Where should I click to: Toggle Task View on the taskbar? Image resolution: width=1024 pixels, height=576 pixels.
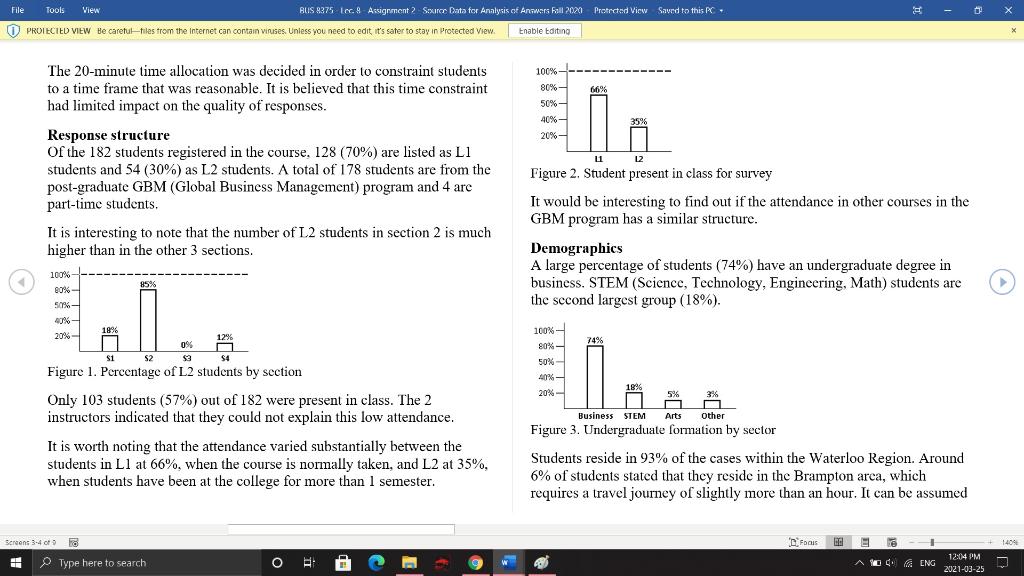click(x=309, y=562)
